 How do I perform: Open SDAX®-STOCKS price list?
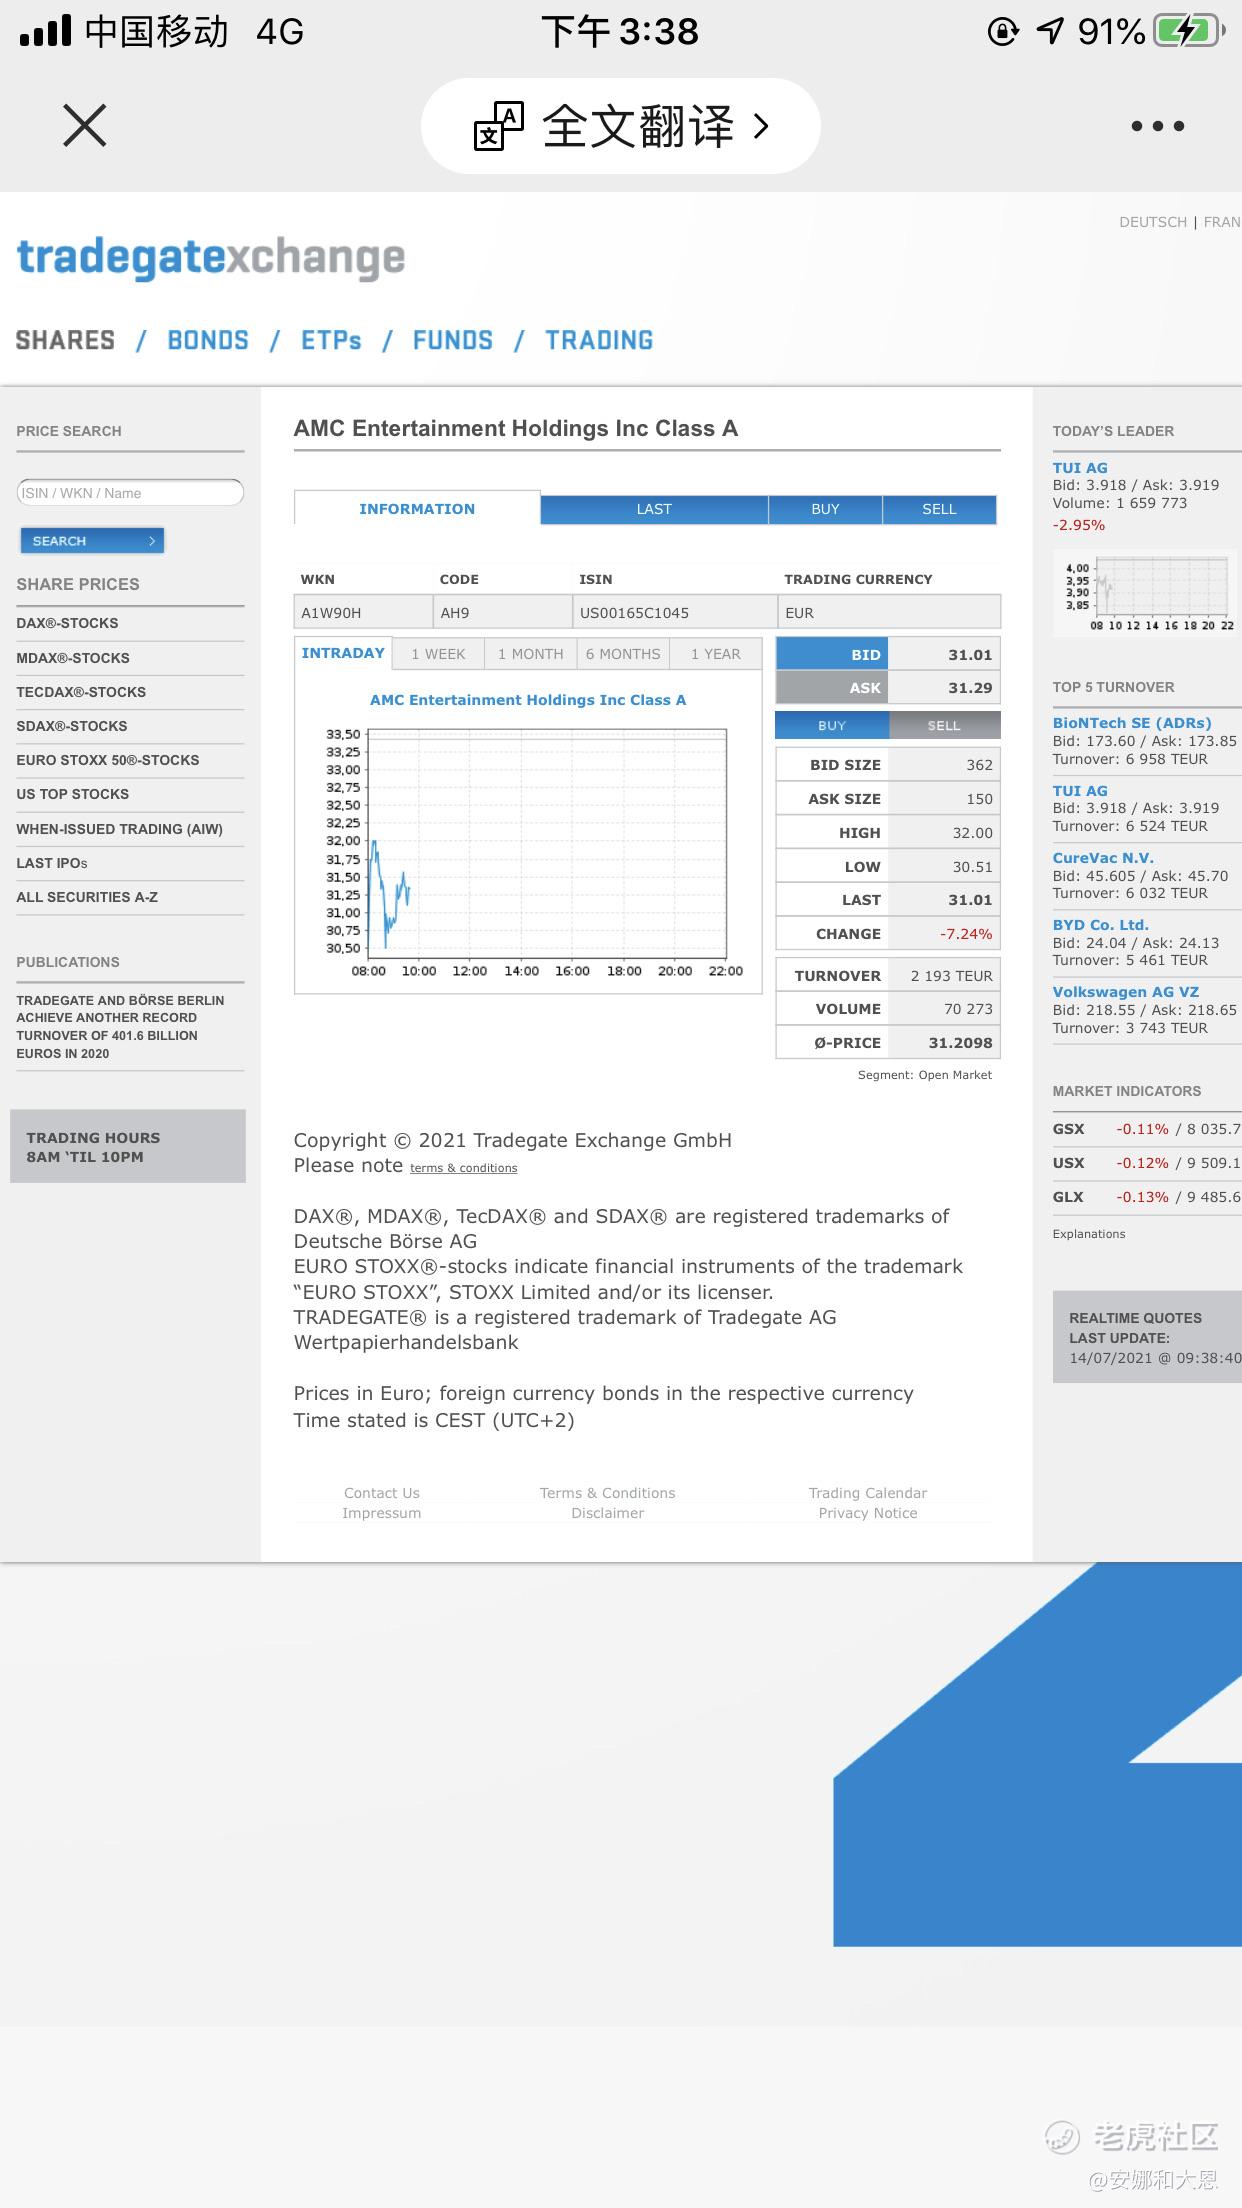point(72,726)
